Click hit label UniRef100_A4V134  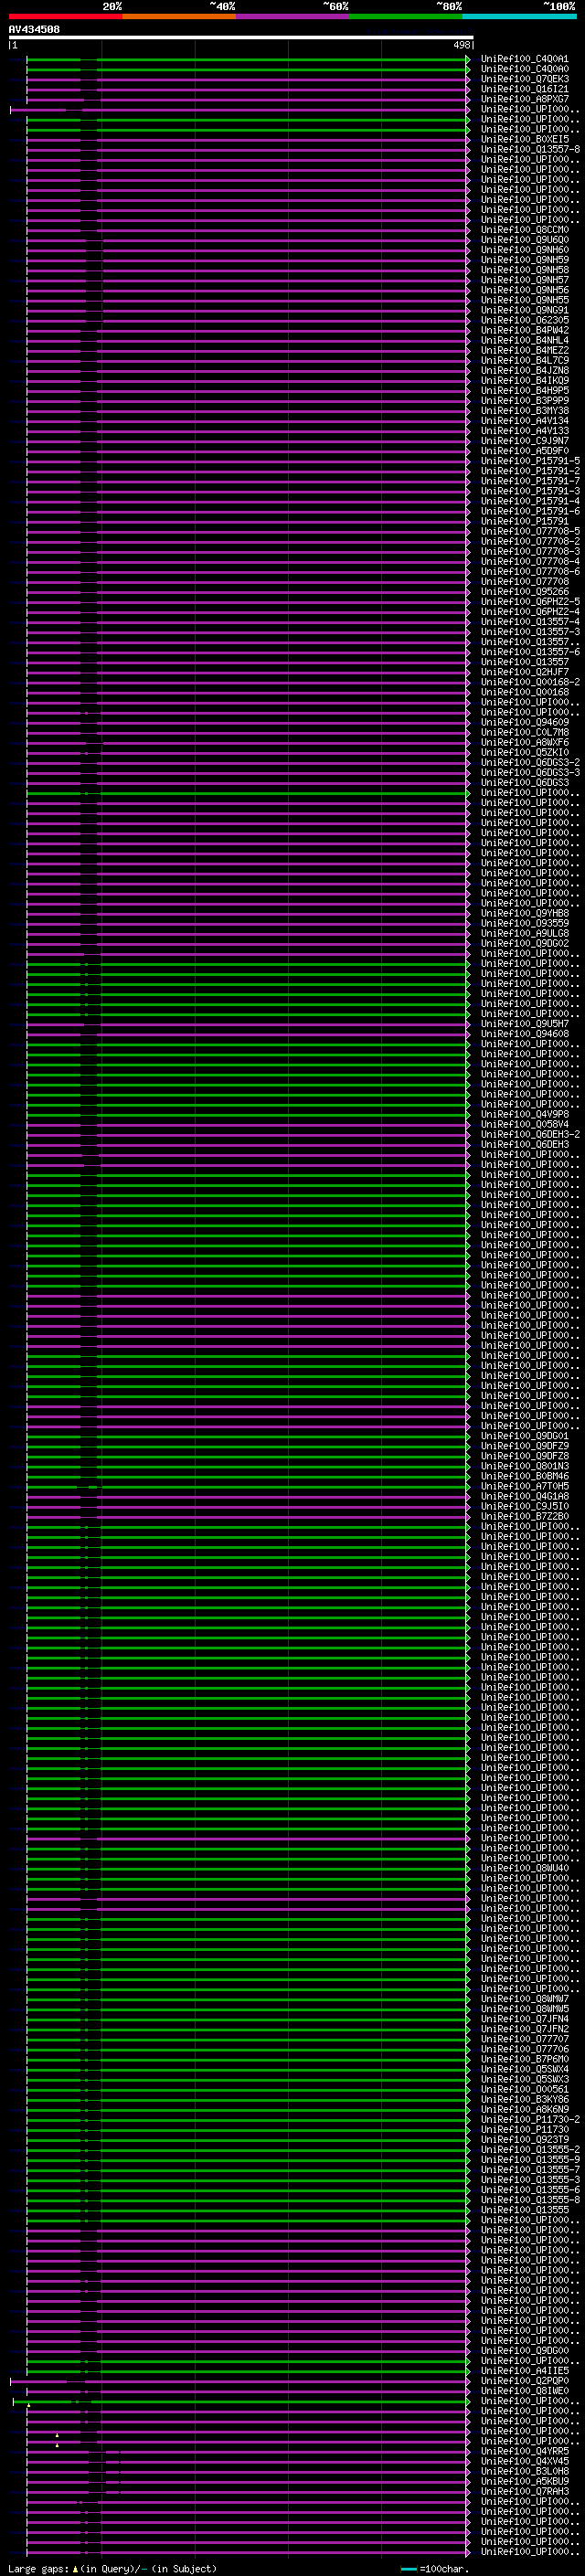click(x=525, y=420)
